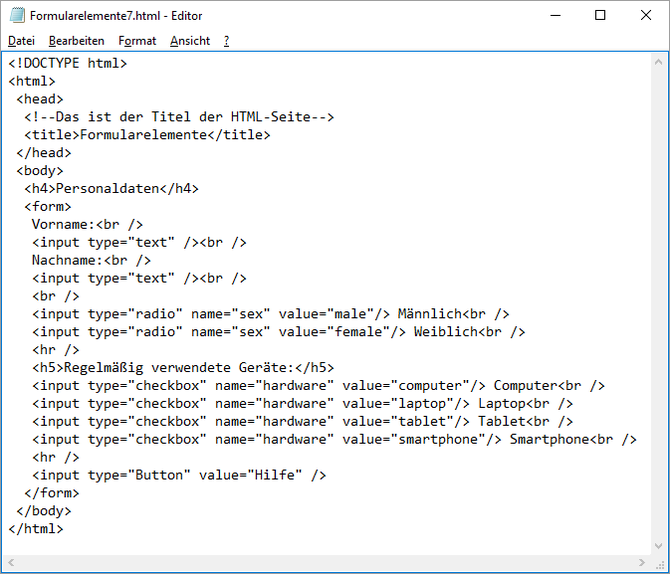This screenshot has height=574, width=670.
Task: Click the checkbox line with value="computer"
Action: click(x=318, y=386)
